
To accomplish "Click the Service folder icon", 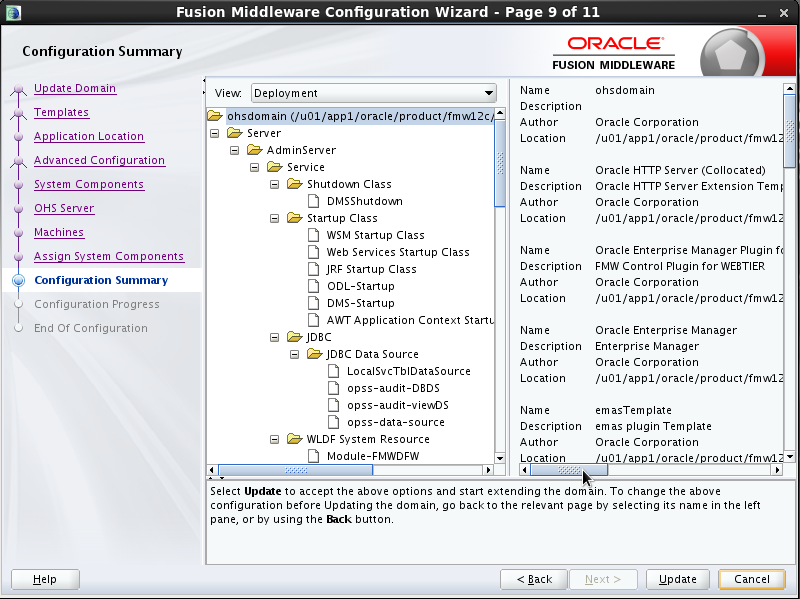I will (x=274, y=167).
